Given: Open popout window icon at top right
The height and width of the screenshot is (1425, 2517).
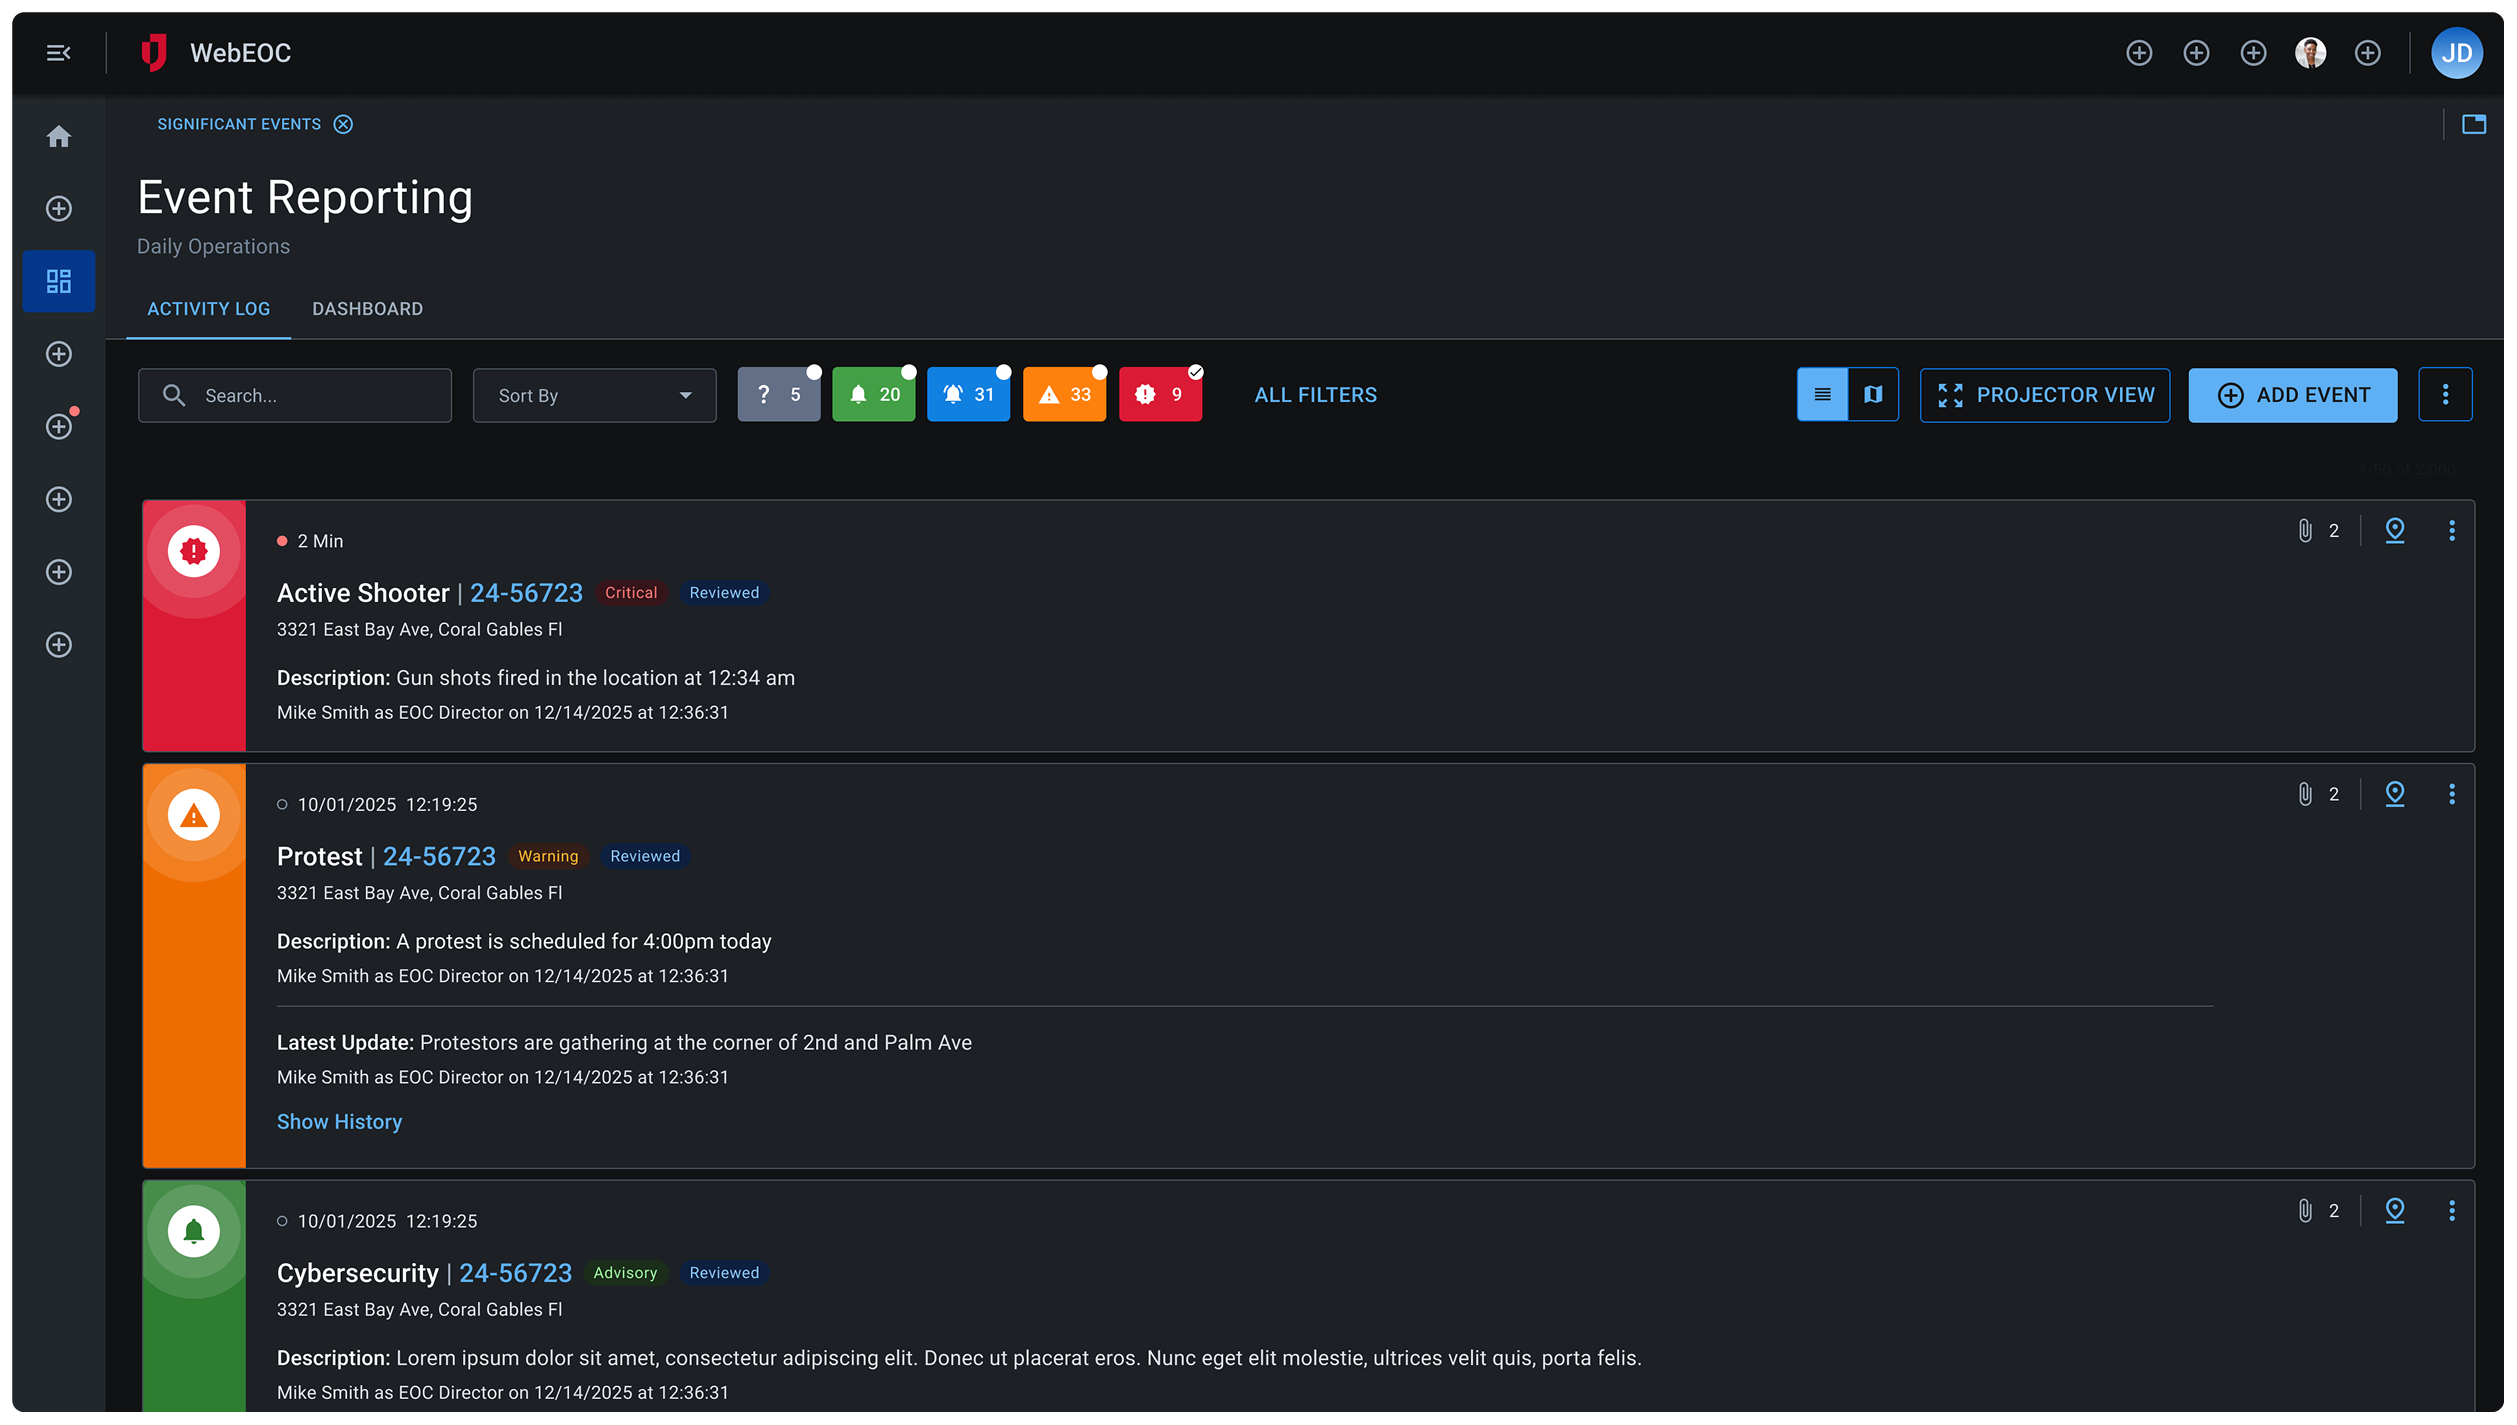Looking at the screenshot, I should click(2474, 124).
